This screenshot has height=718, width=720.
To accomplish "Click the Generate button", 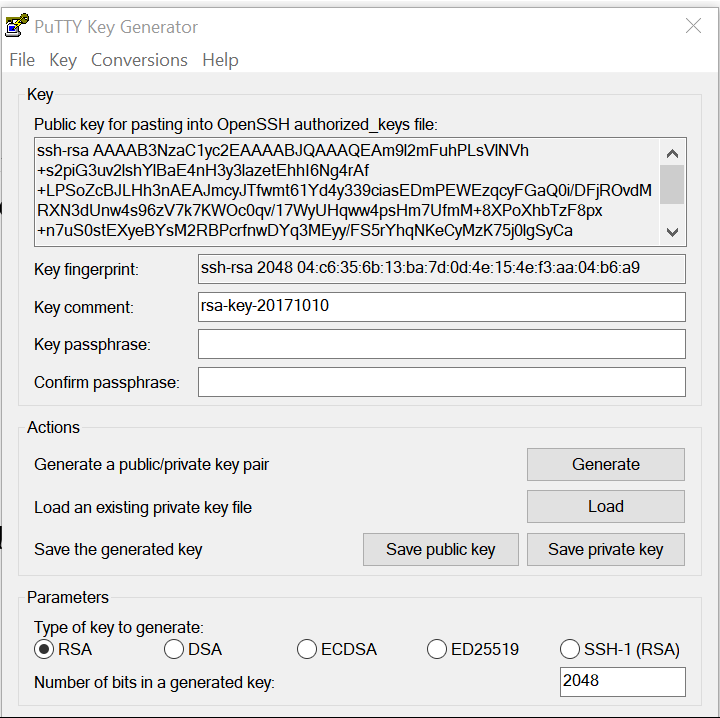I will 606,464.
